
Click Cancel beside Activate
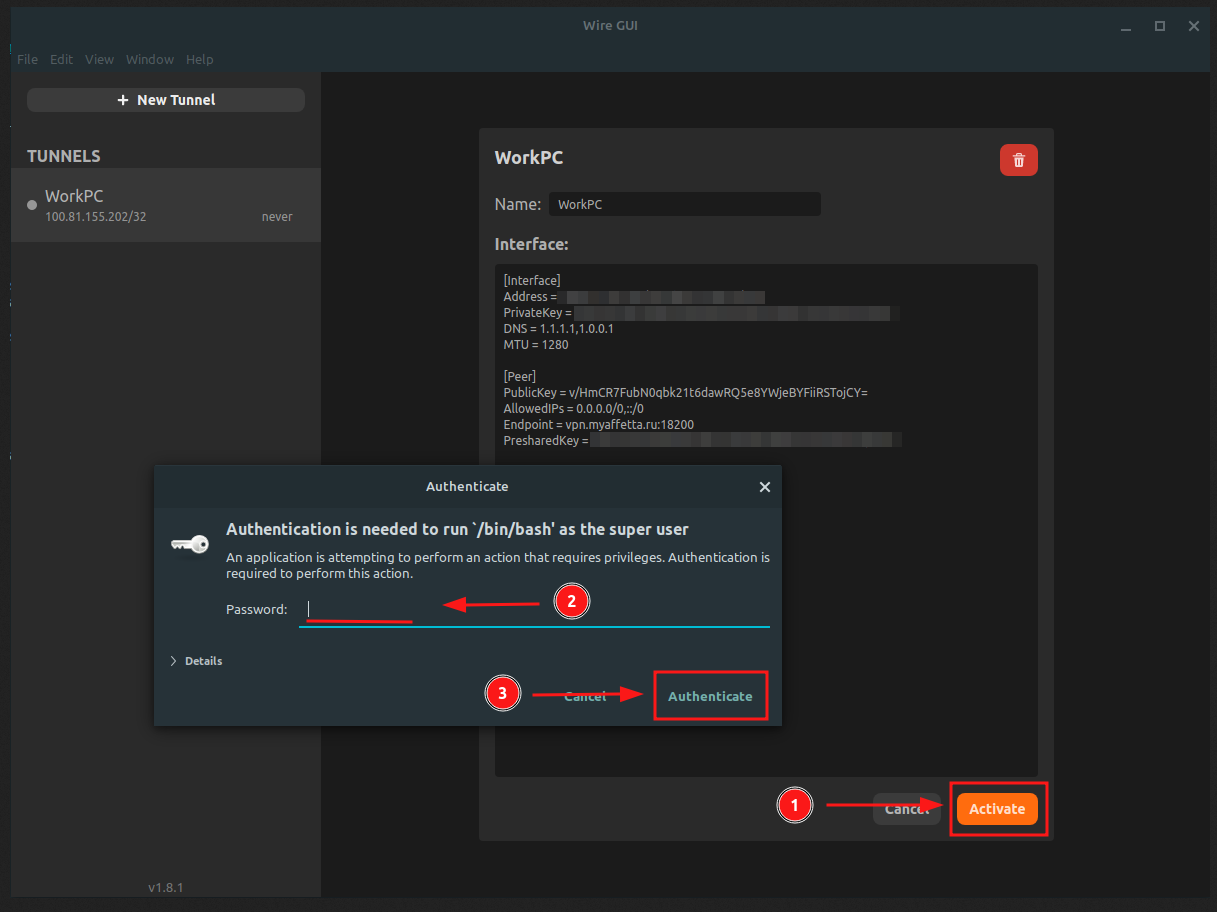[906, 808]
